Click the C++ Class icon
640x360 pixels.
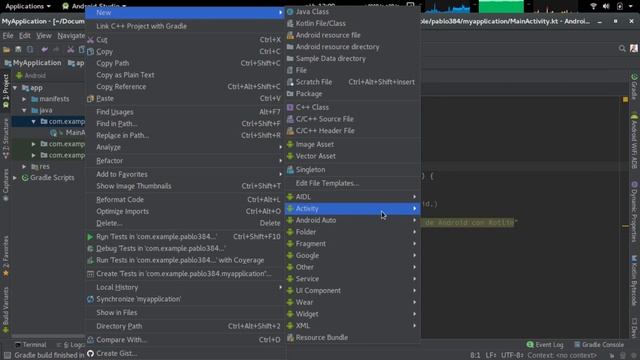point(290,107)
